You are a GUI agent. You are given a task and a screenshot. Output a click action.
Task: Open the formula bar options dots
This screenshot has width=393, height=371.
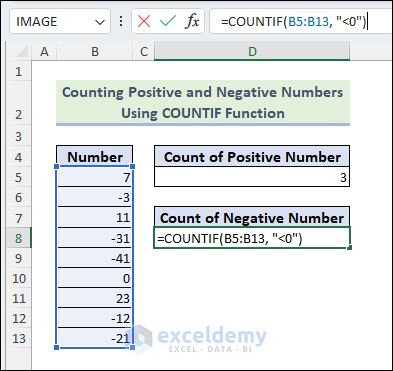point(121,21)
